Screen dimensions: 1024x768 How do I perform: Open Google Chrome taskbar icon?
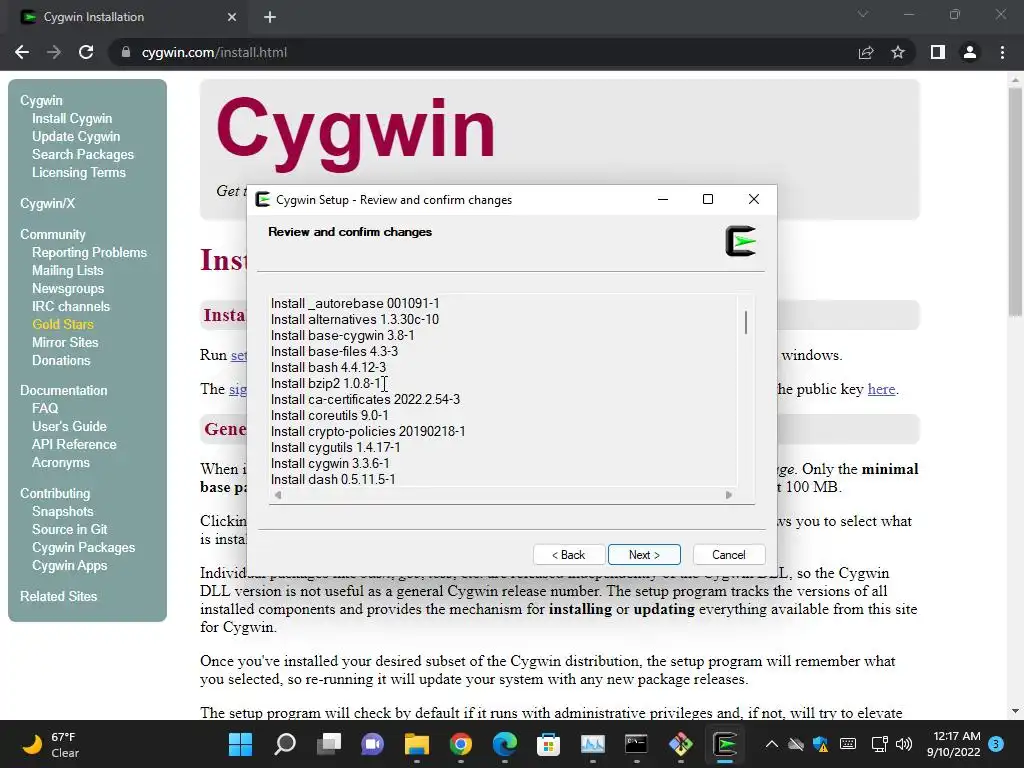click(x=460, y=744)
